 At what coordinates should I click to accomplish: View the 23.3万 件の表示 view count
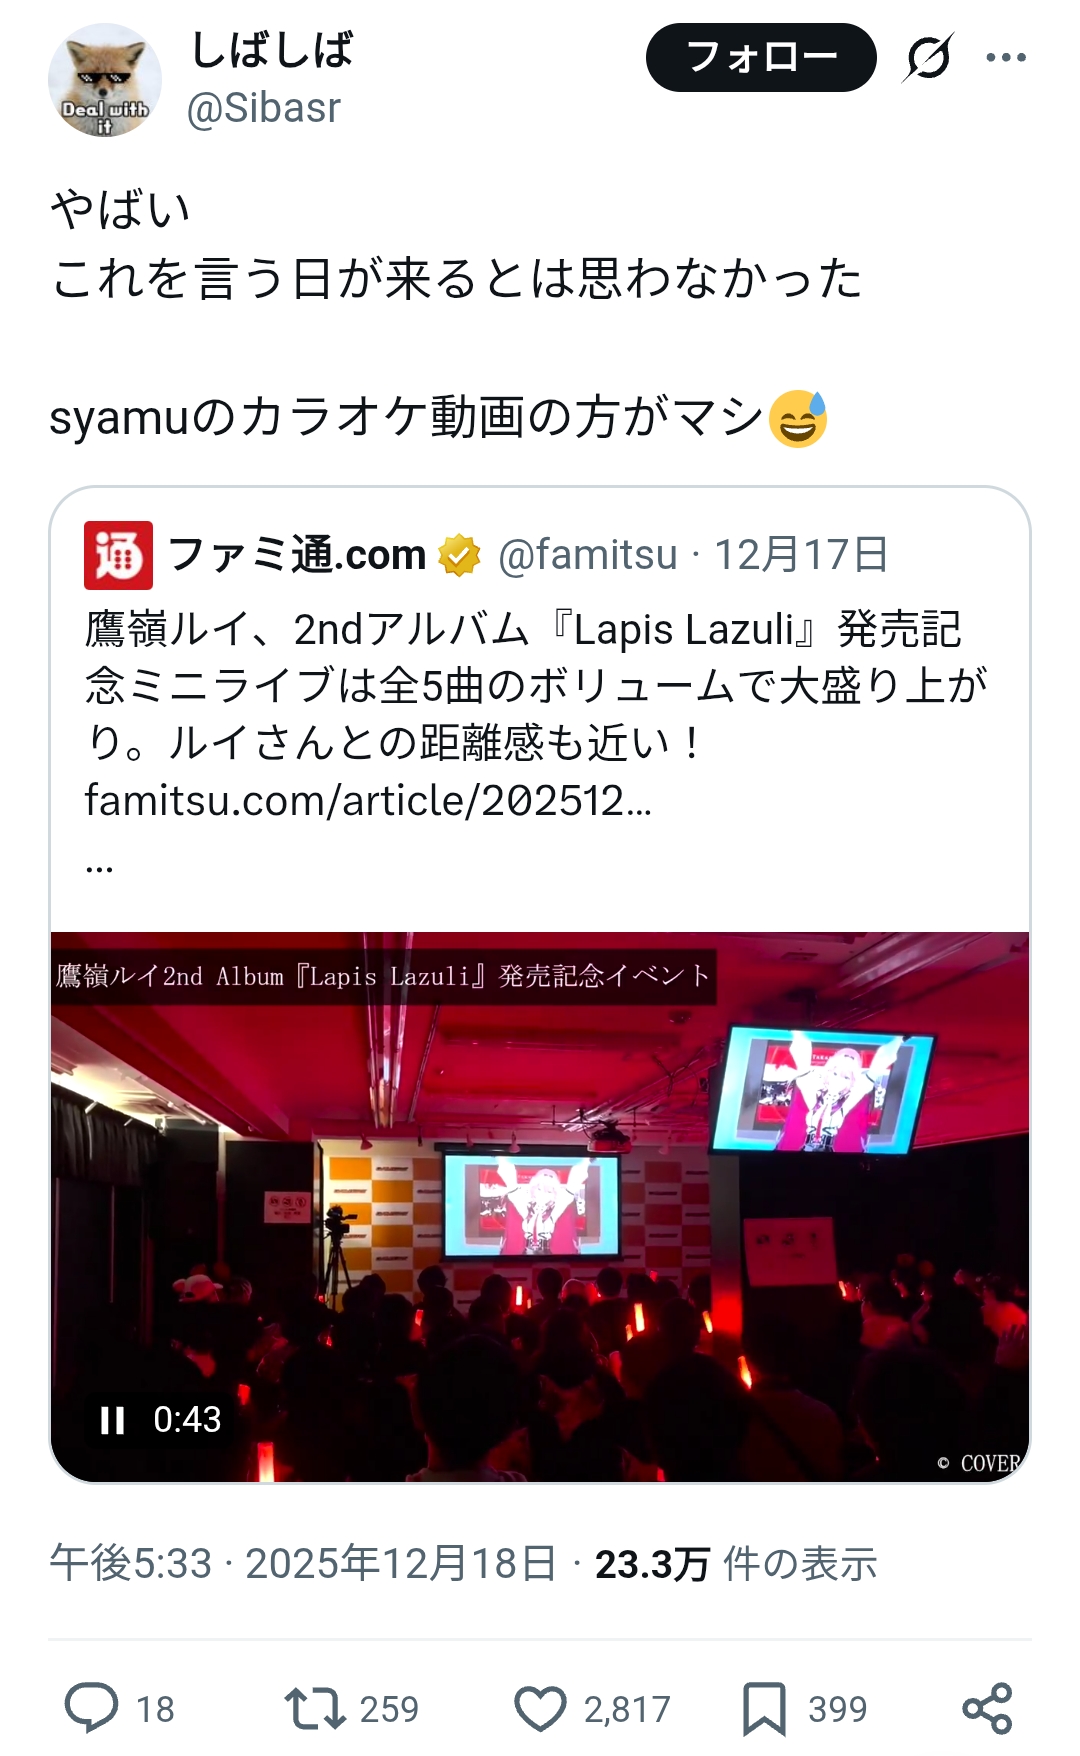tap(736, 1563)
